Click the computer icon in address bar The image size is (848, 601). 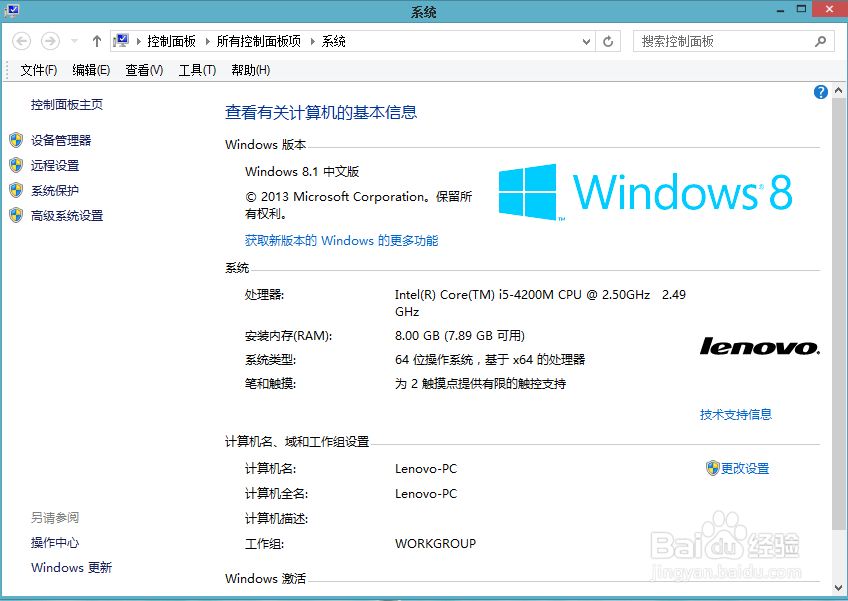[122, 41]
